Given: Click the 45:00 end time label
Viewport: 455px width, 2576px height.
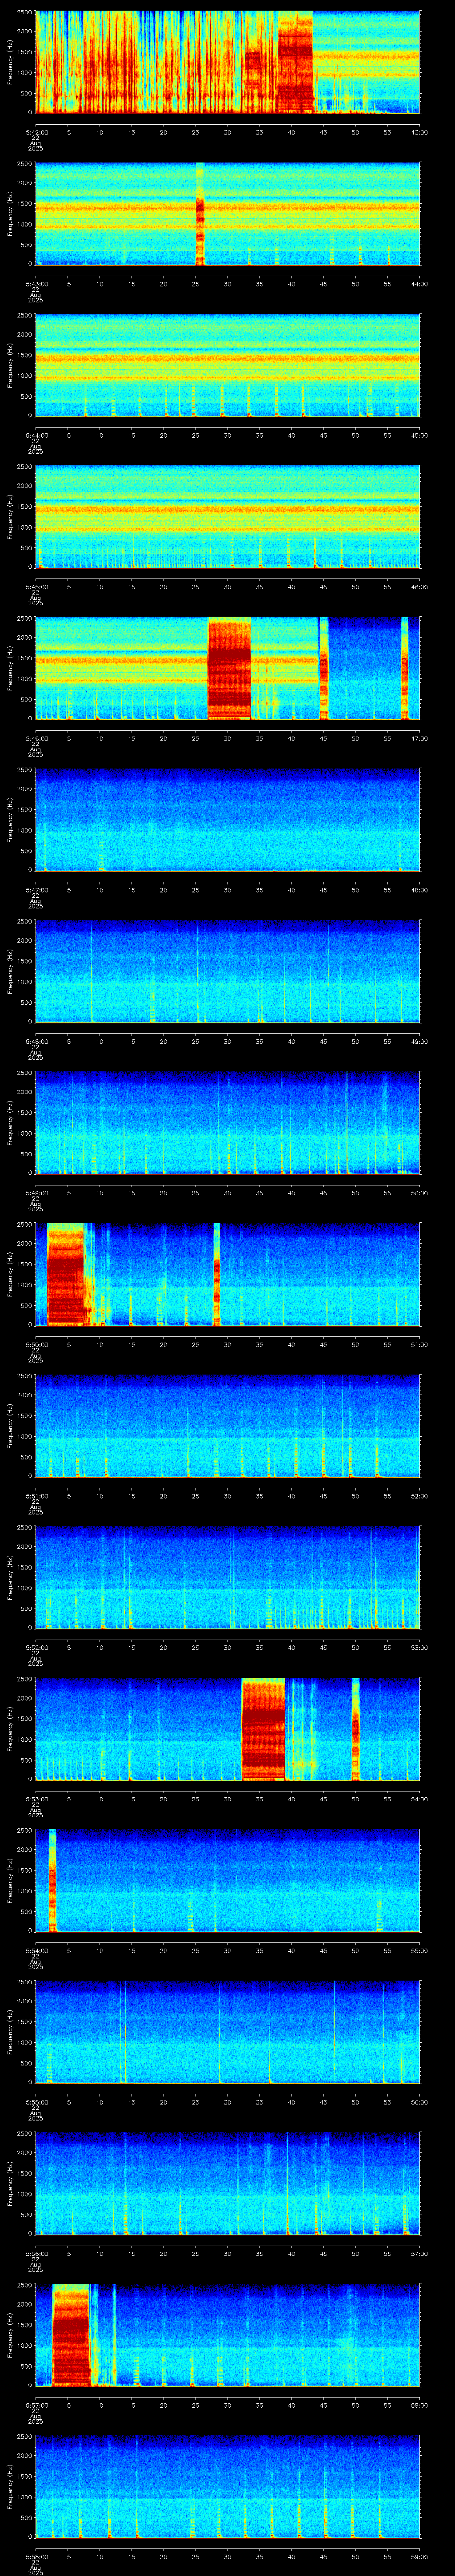Looking at the screenshot, I should pyautogui.click(x=419, y=435).
